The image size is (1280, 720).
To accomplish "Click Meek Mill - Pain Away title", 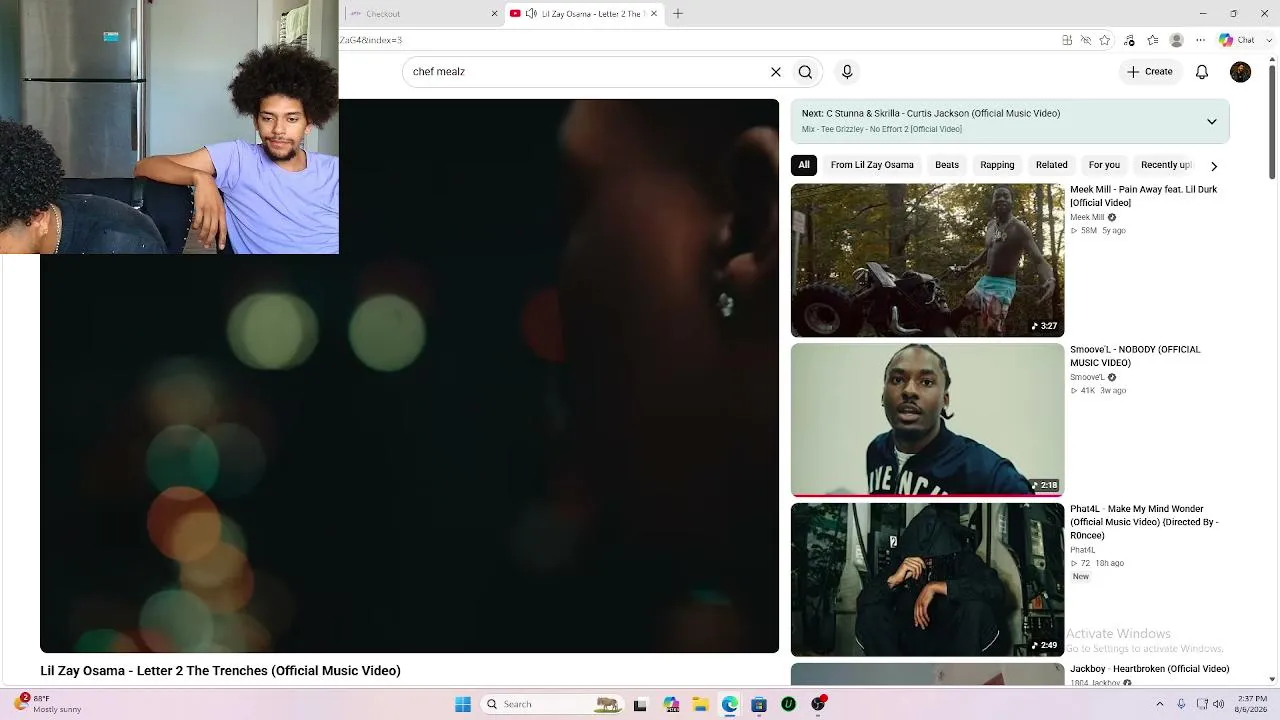I will (1144, 196).
